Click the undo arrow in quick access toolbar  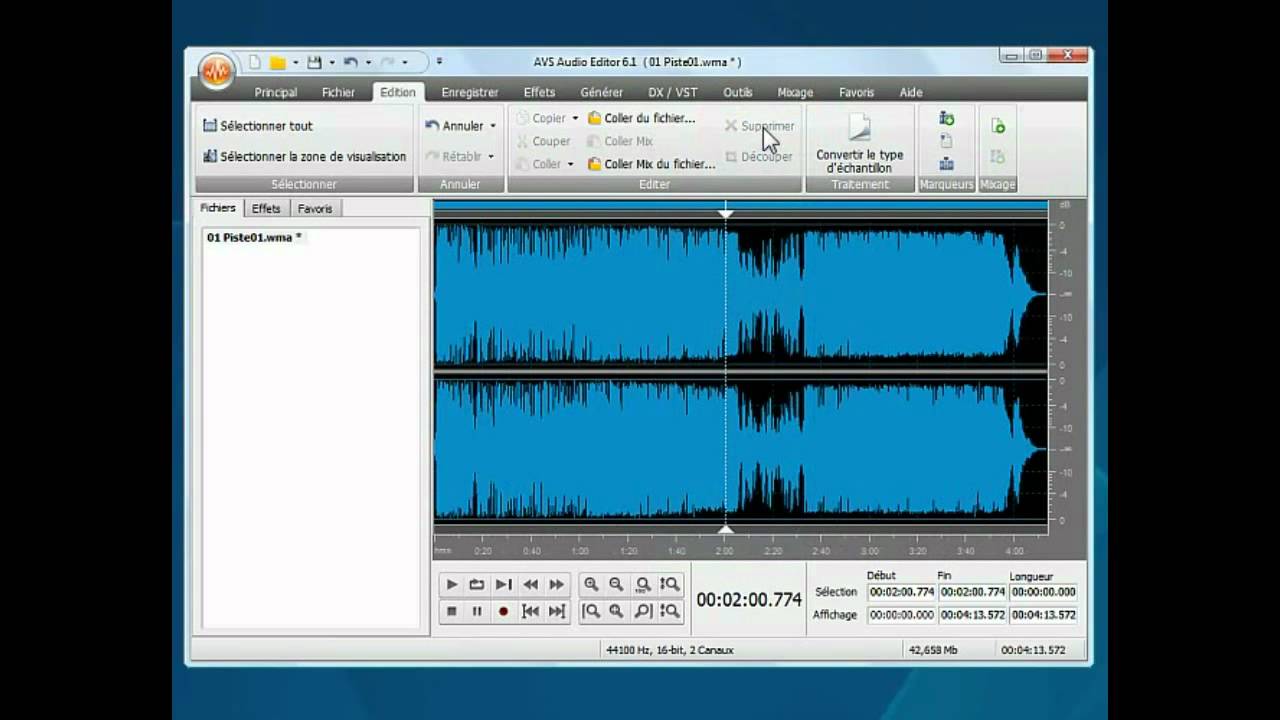(350, 62)
